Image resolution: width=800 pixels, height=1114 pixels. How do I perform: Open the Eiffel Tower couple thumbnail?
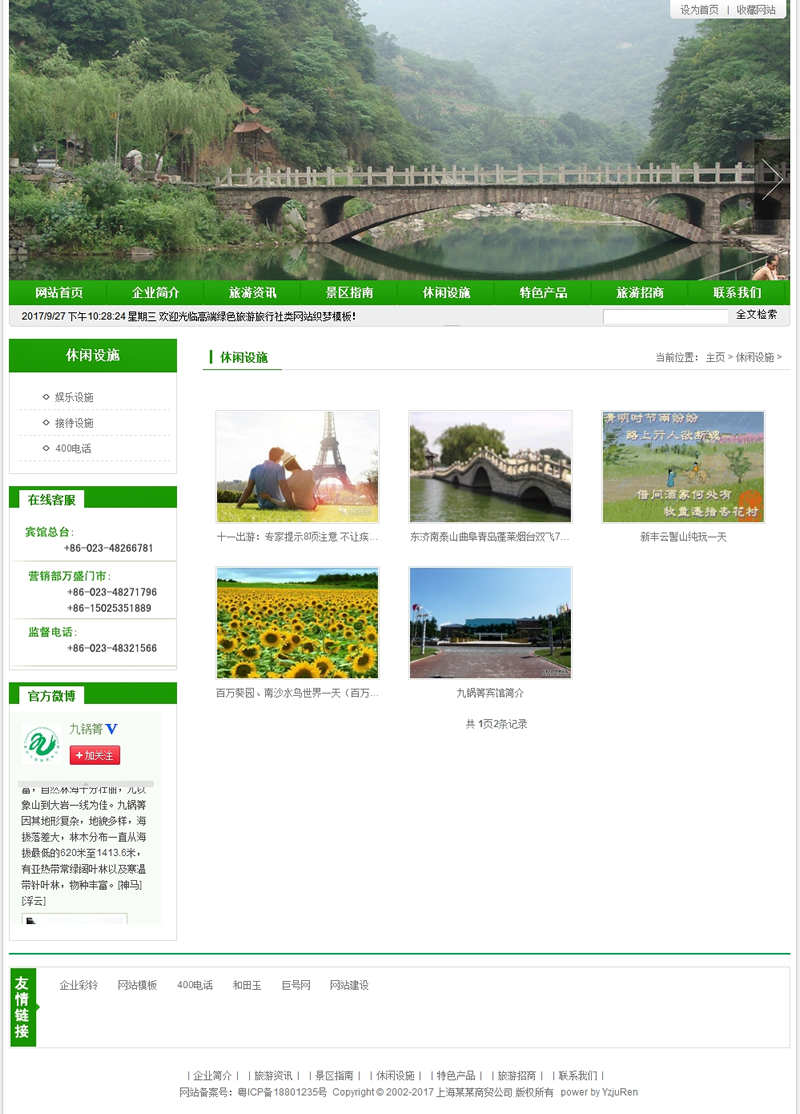point(297,466)
